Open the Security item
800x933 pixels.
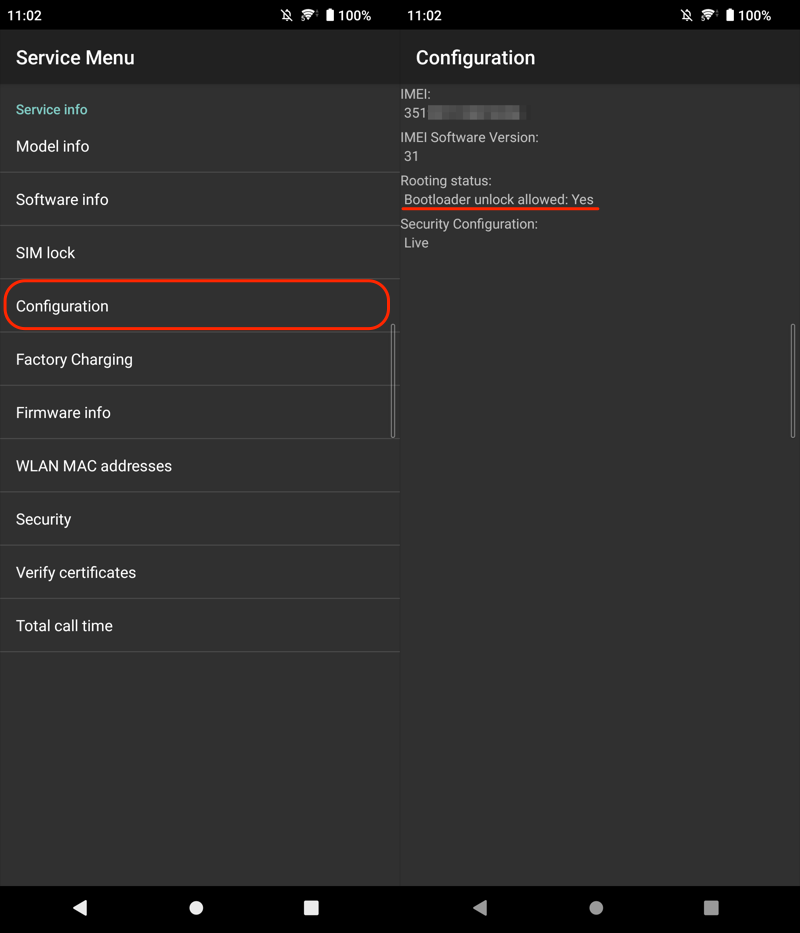[200, 519]
